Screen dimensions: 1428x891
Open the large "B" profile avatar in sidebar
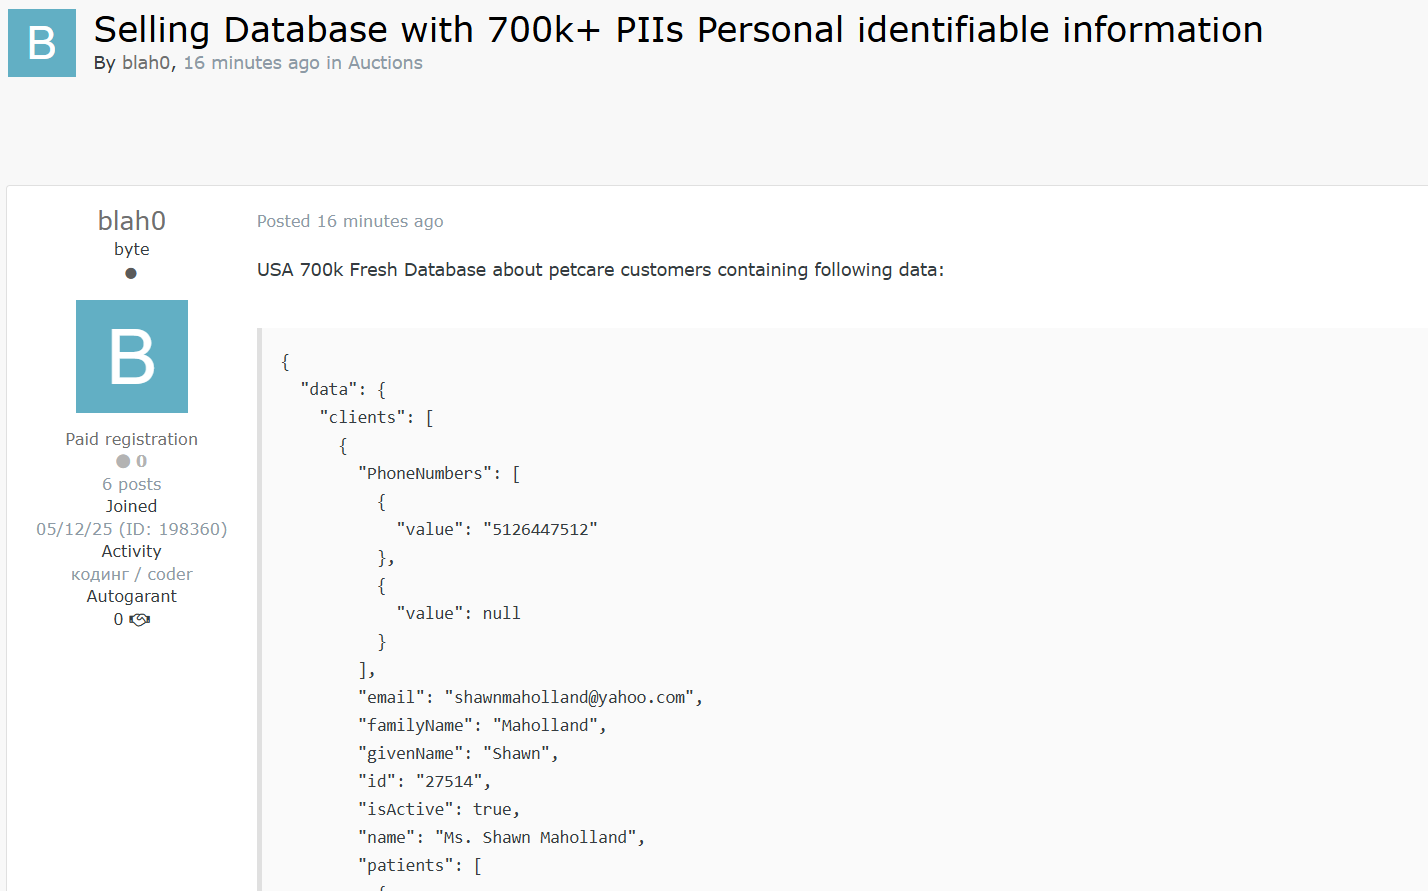click(132, 356)
